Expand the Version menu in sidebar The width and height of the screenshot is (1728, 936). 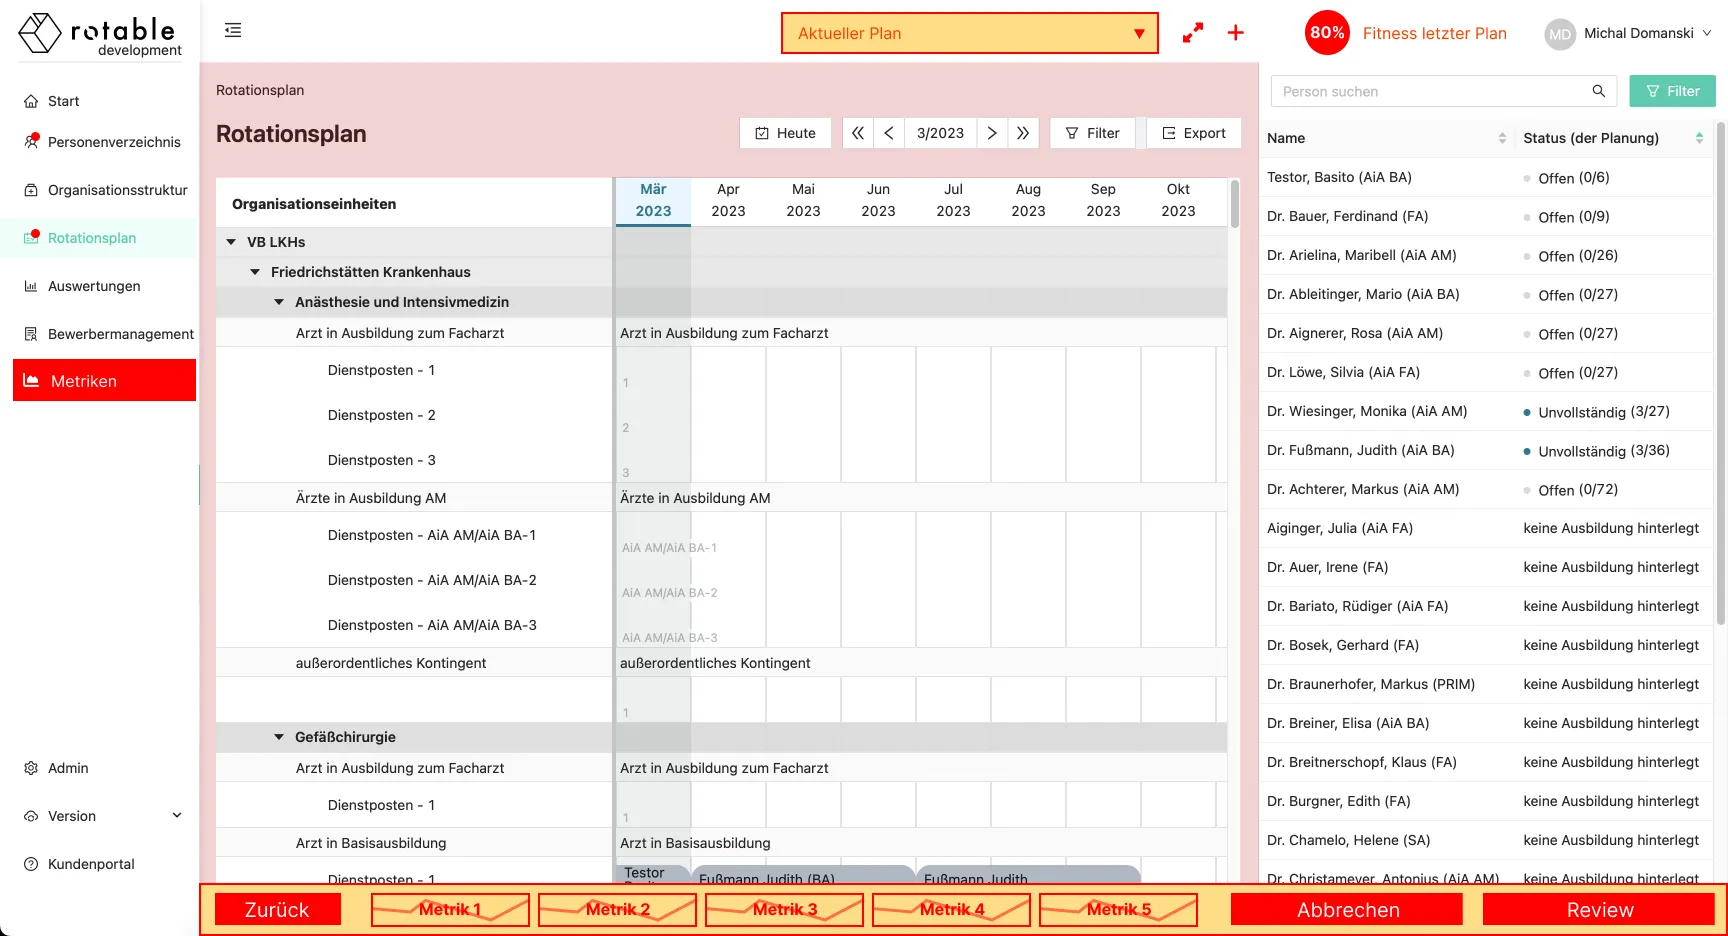177,816
